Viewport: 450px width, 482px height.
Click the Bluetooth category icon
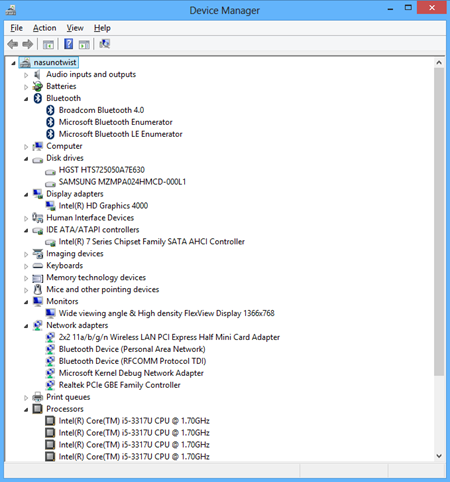pyautogui.click(x=38, y=98)
